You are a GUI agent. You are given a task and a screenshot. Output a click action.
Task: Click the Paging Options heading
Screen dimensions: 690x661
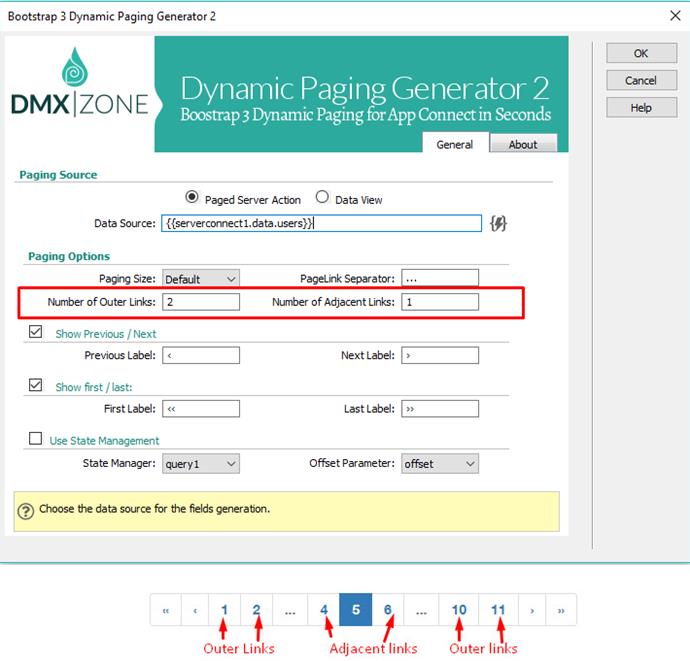[x=69, y=256]
